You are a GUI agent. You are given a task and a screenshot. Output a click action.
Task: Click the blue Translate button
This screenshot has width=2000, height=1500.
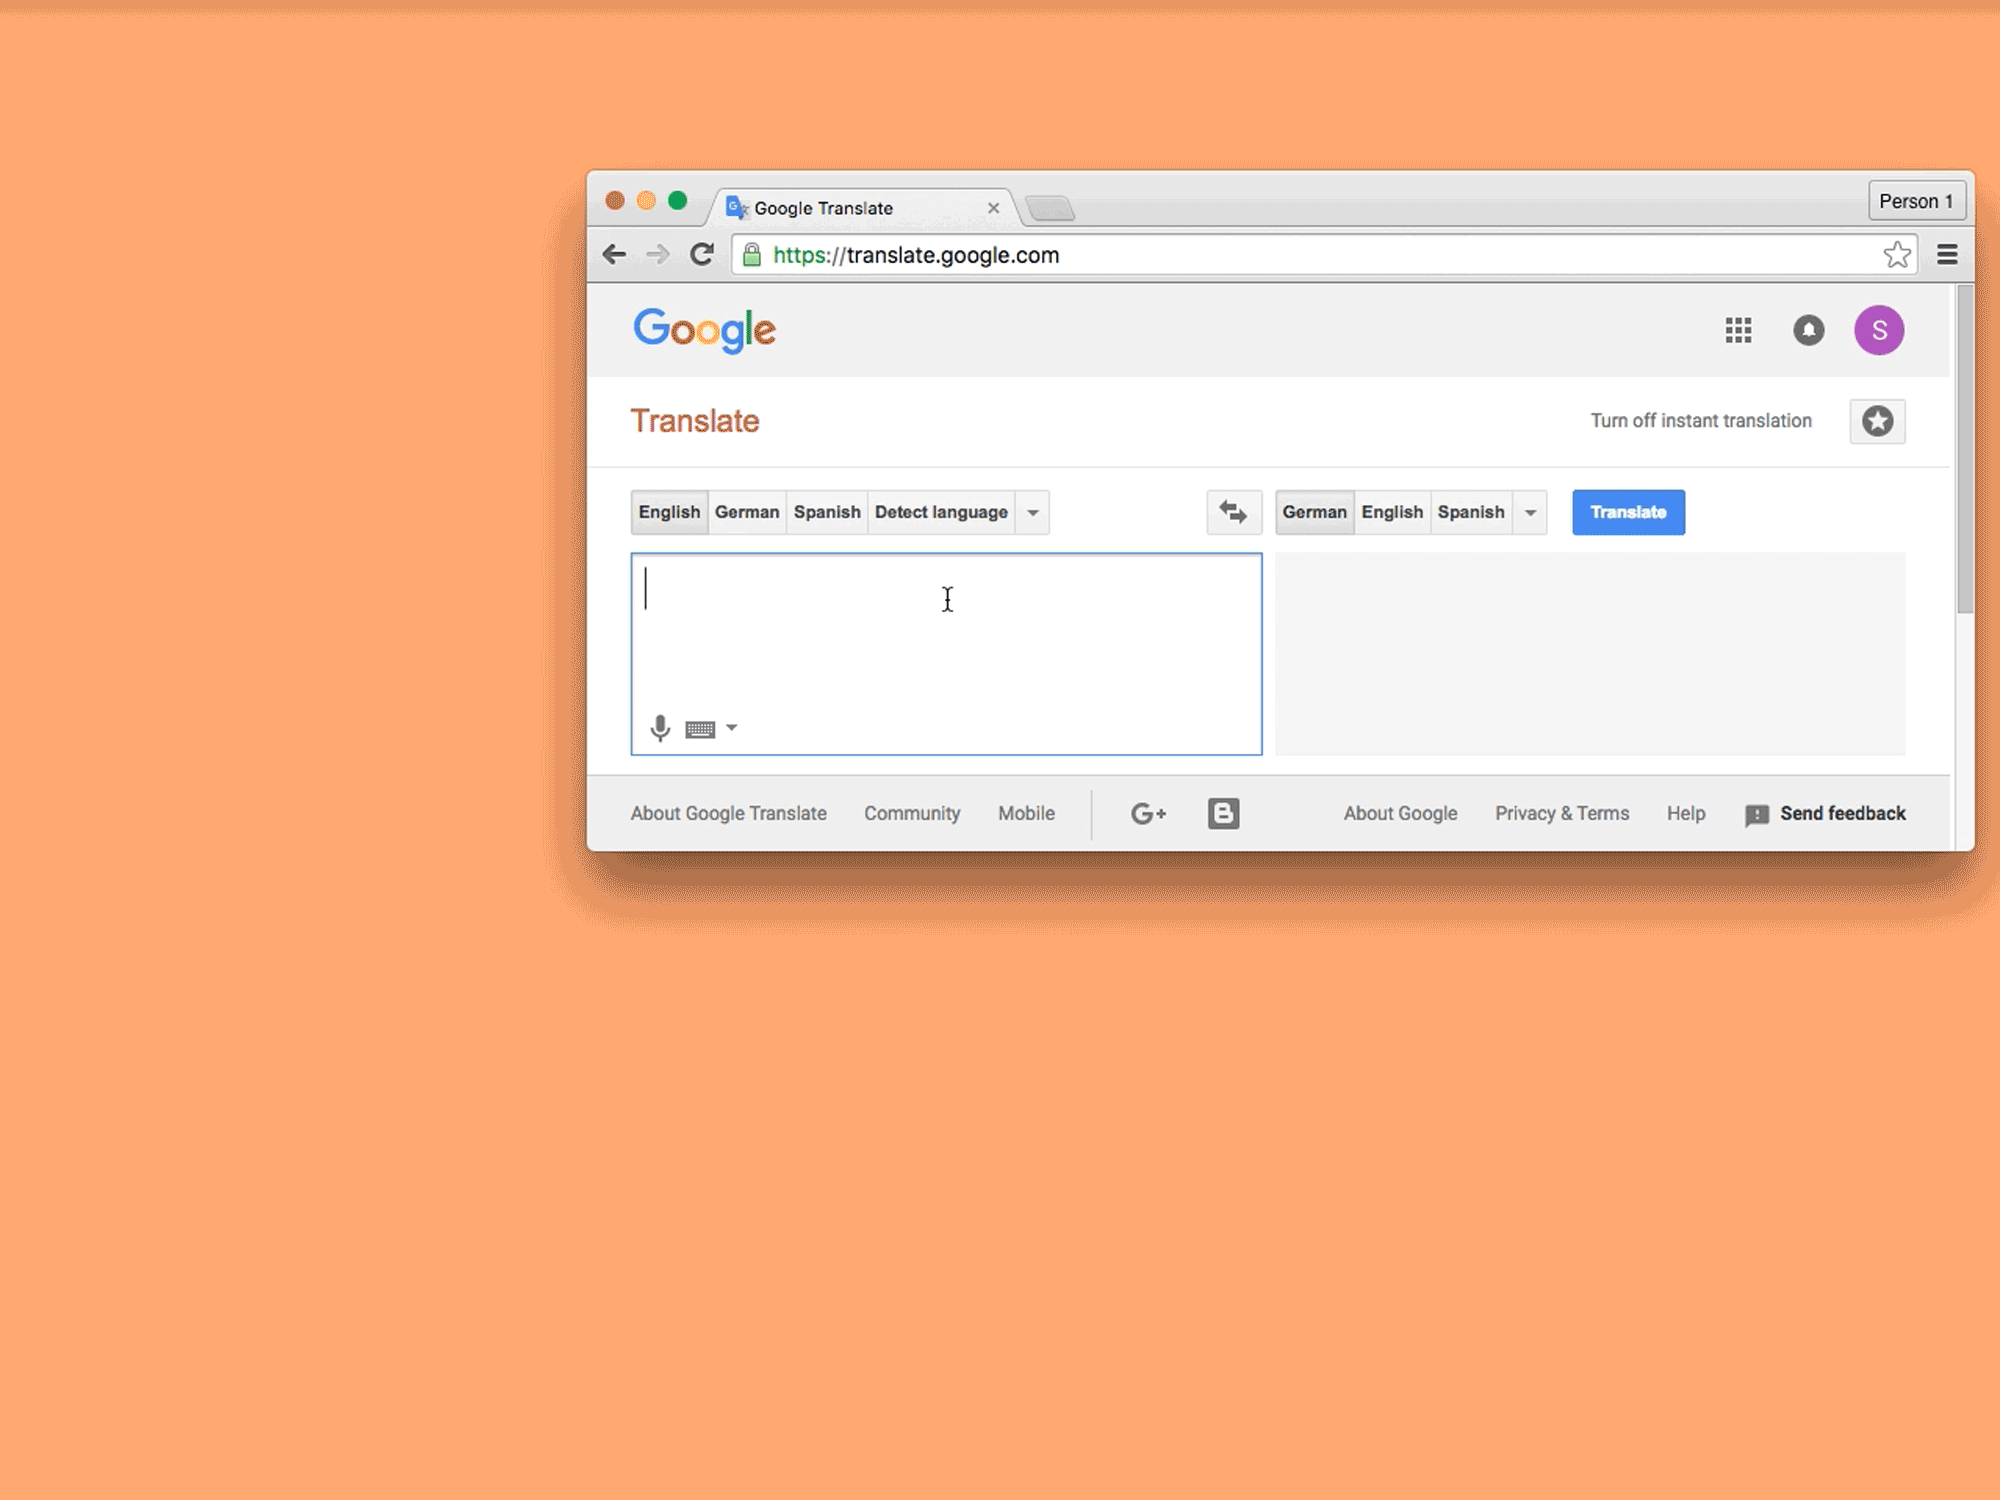pyautogui.click(x=1627, y=512)
